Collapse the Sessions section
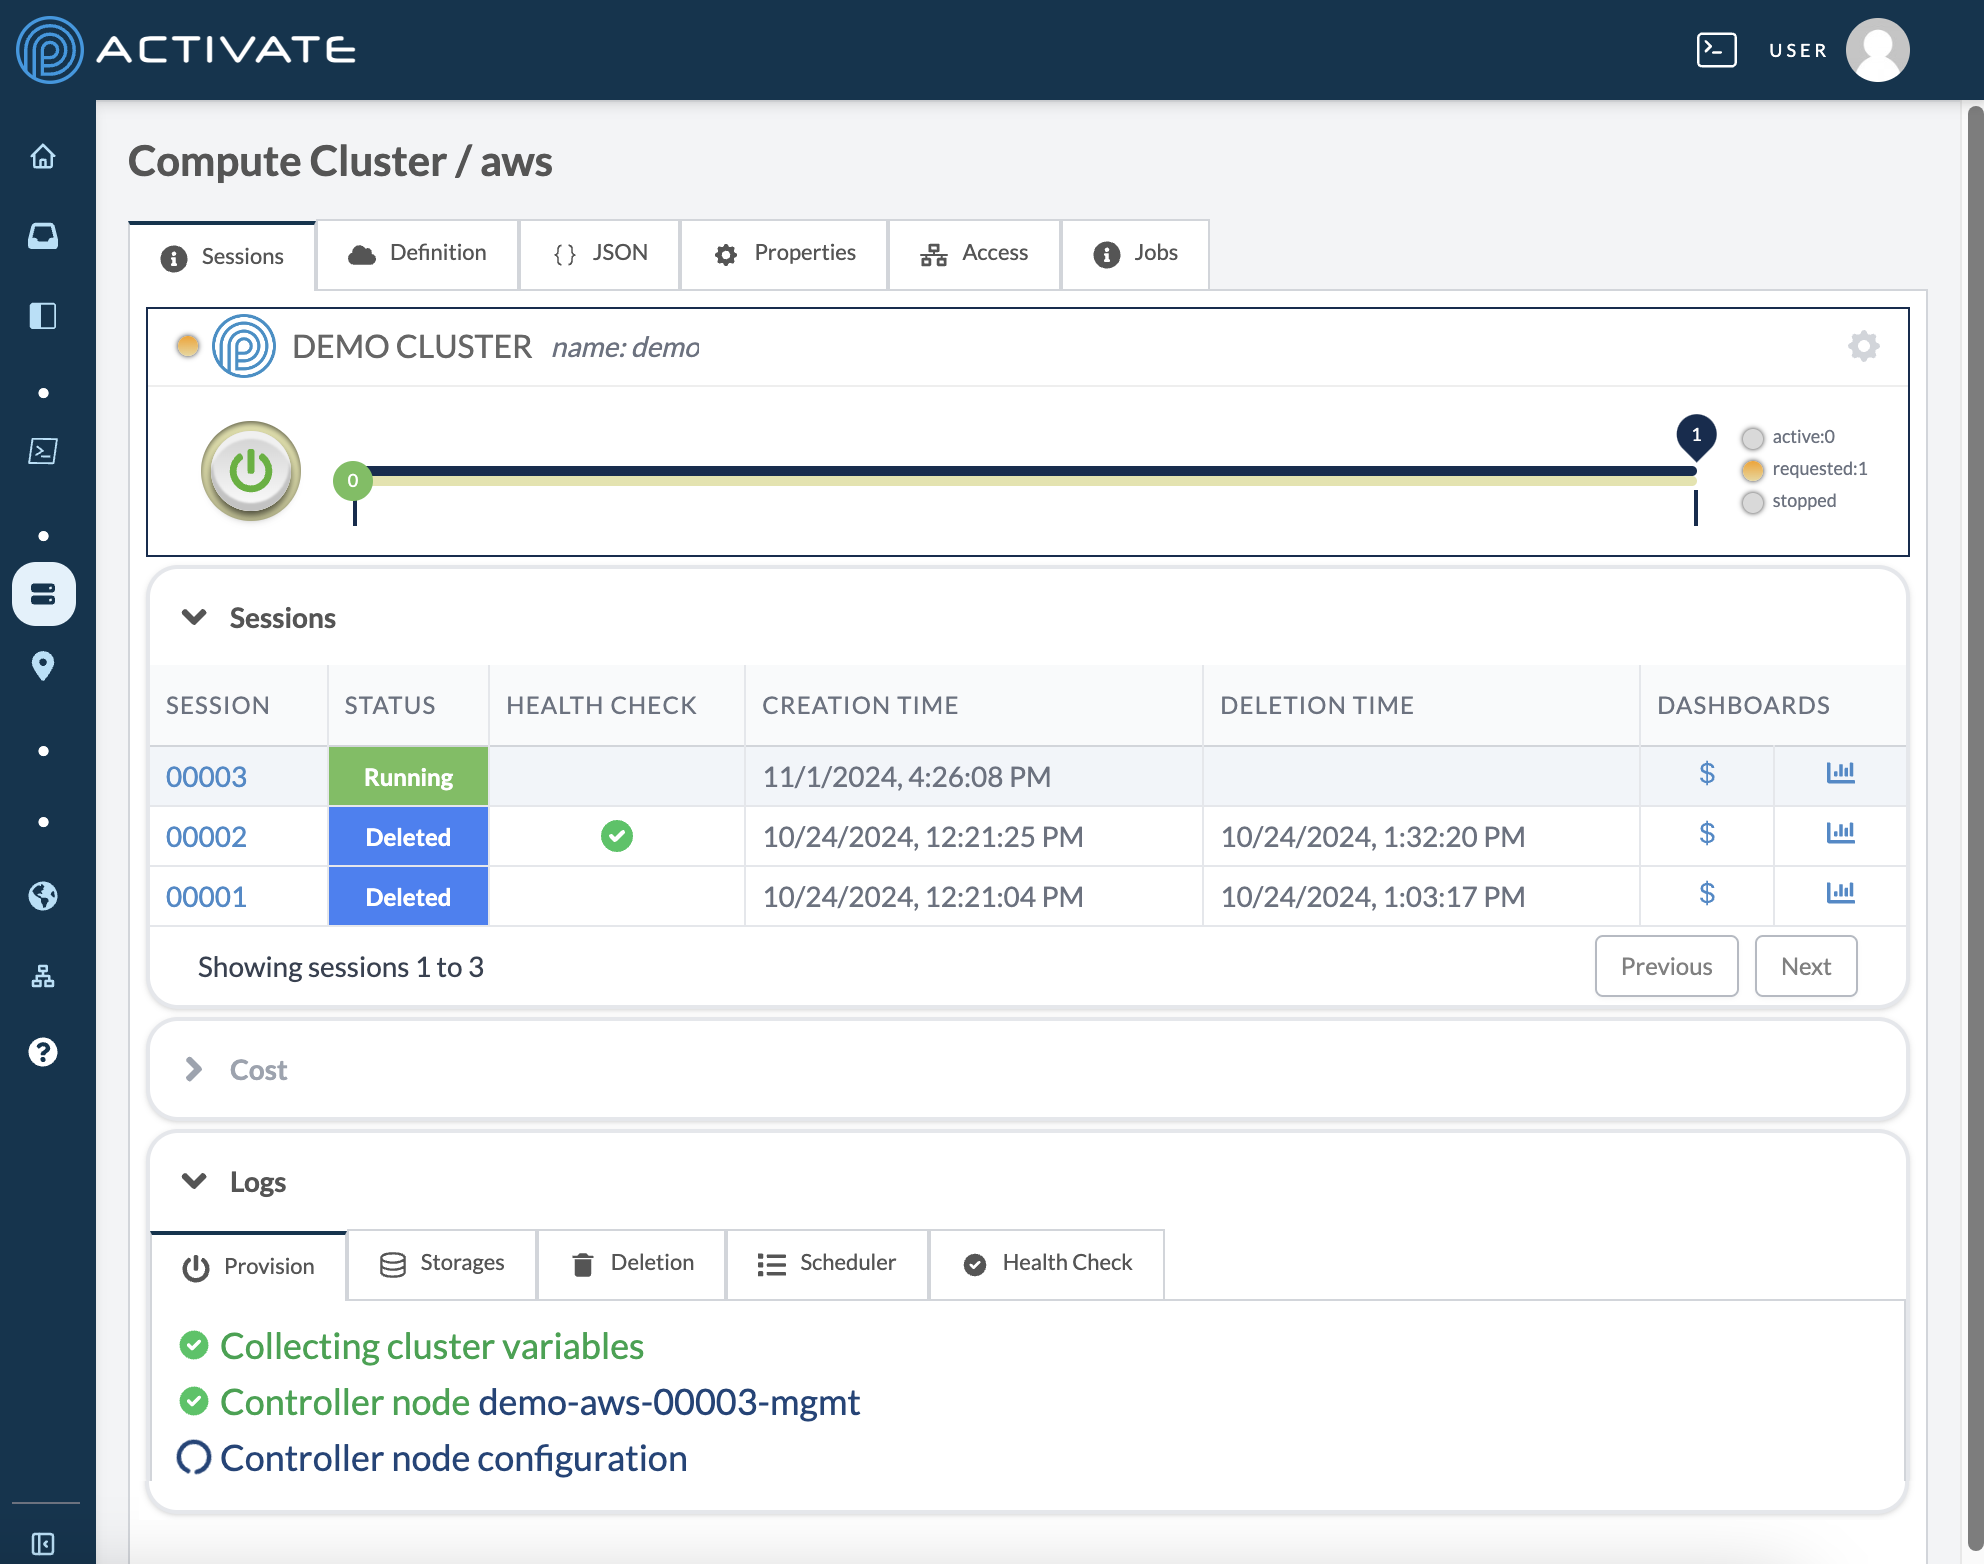 click(193, 617)
